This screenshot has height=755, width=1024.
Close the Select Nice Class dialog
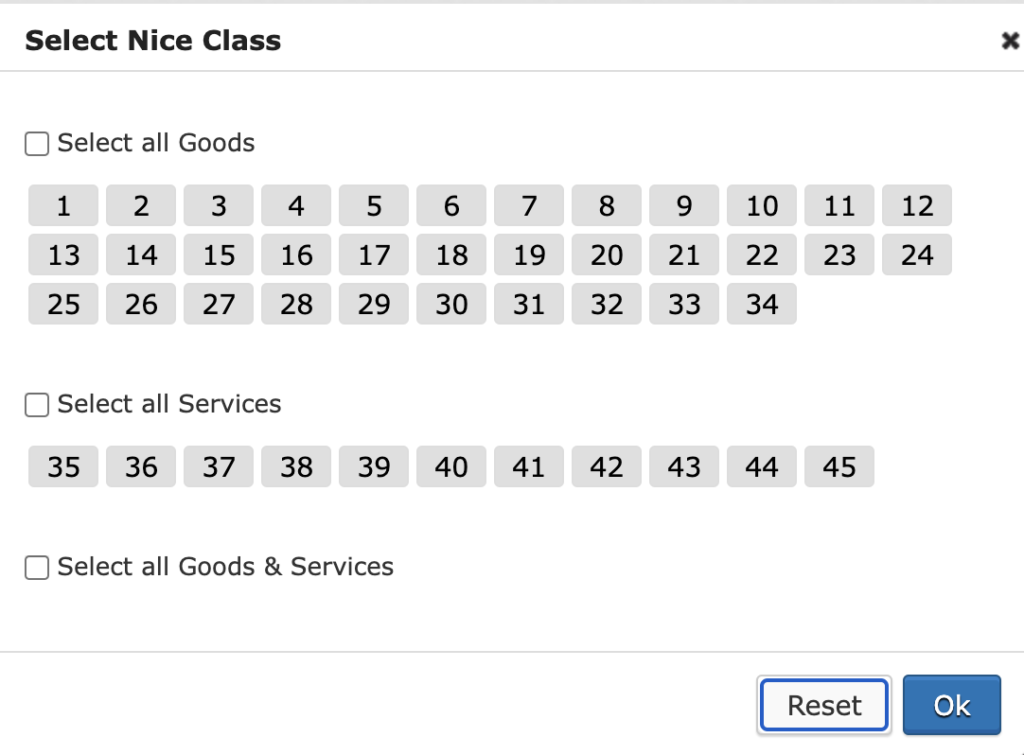click(1010, 41)
